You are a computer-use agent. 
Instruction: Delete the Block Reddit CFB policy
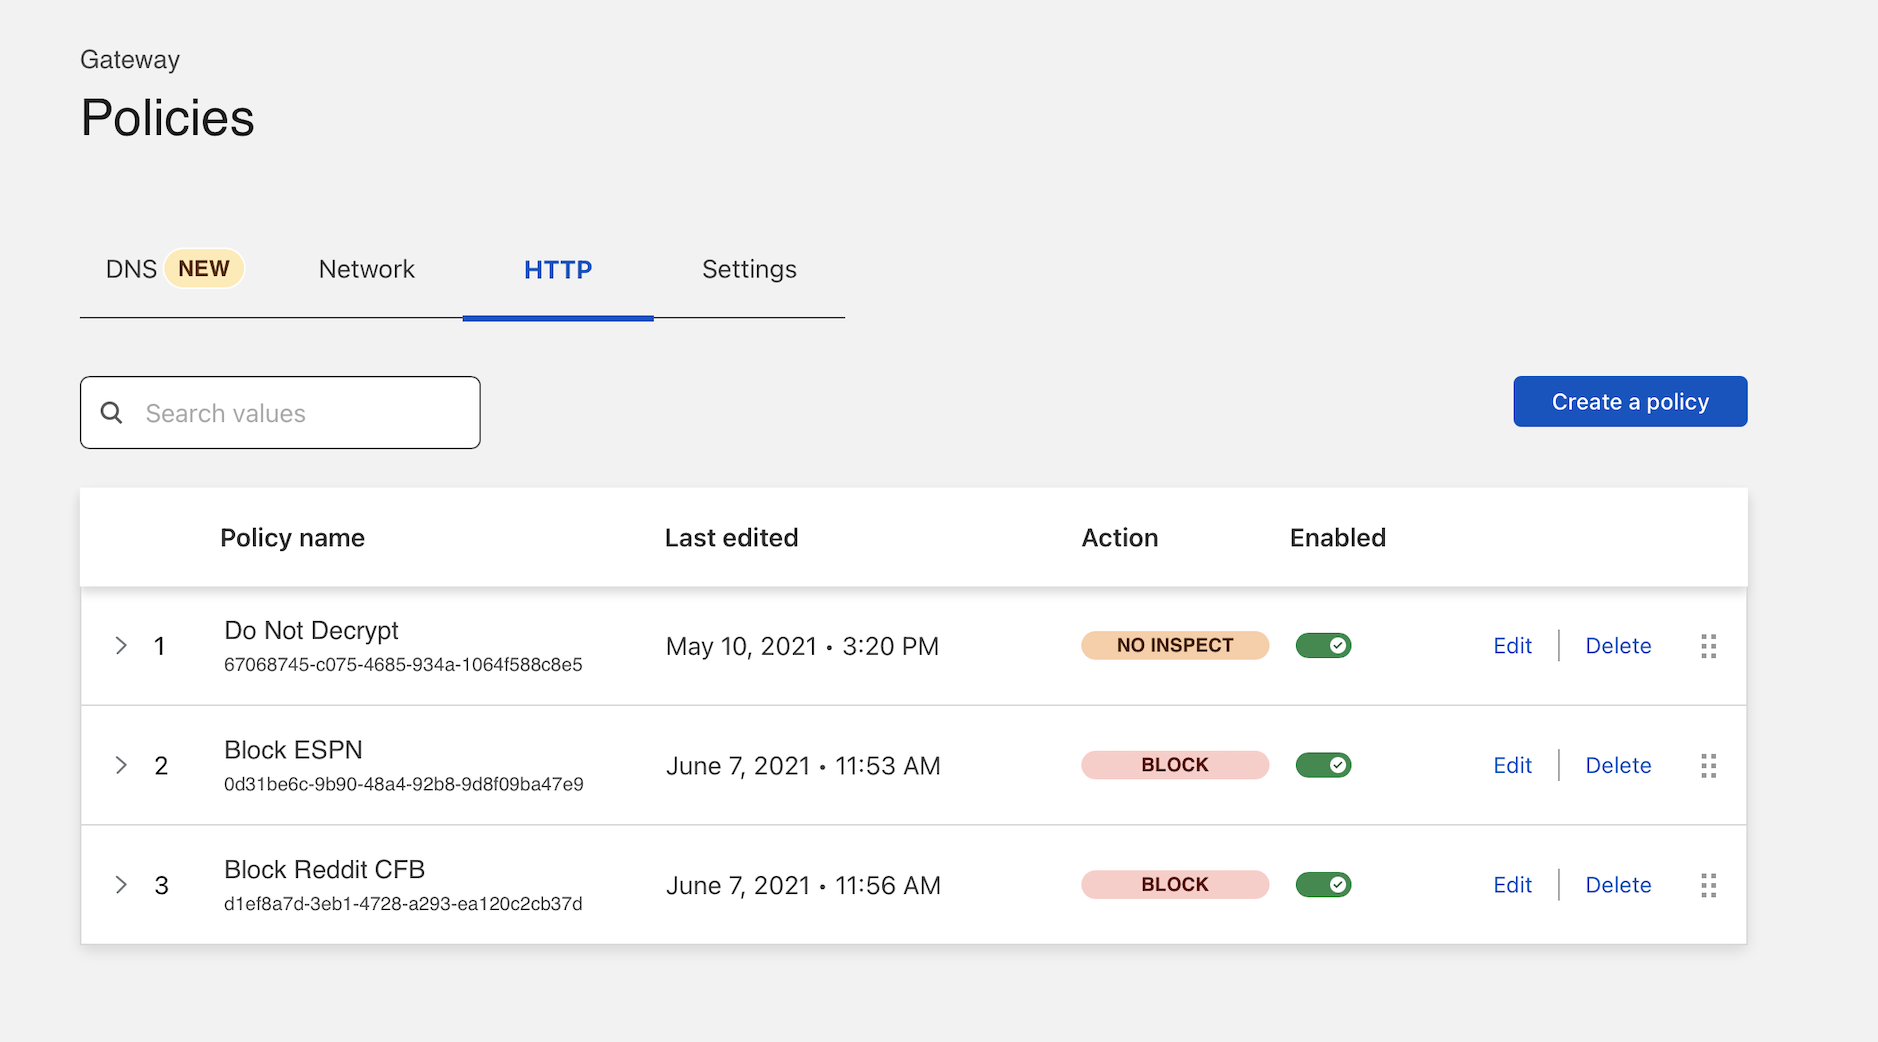coord(1618,885)
